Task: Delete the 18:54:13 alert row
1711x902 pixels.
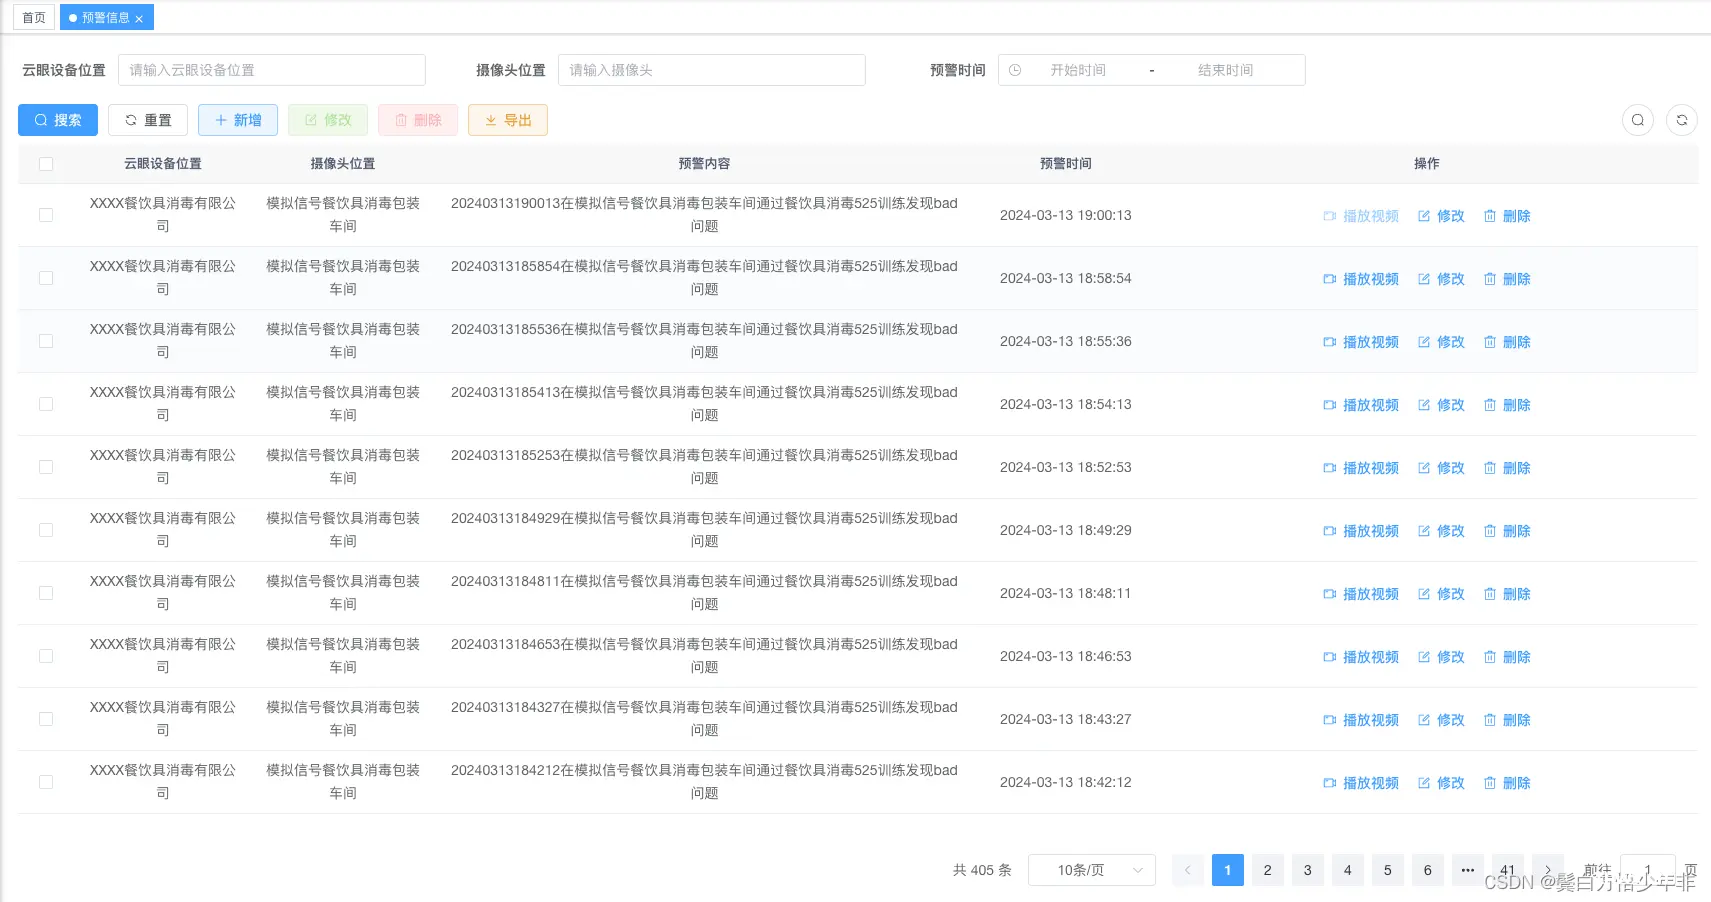Action: pyautogui.click(x=1507, y=405)
